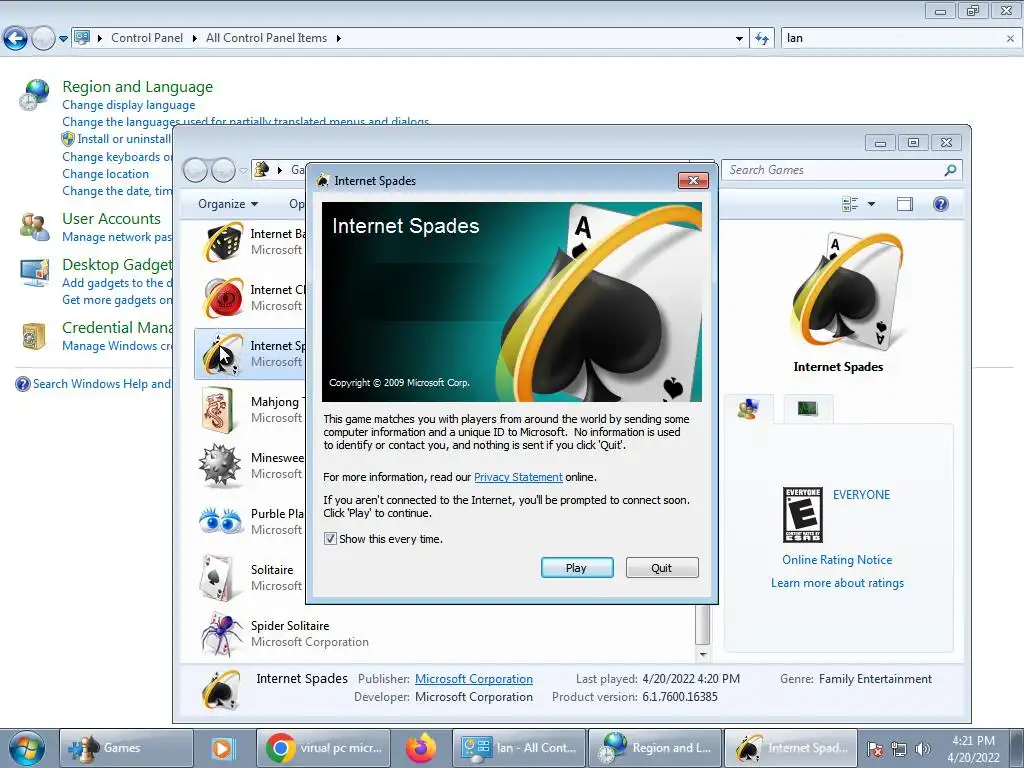Screen dimensions: 1024x768
Task: Click the User Accounts people icon
Action: click(x=34, y=227)
